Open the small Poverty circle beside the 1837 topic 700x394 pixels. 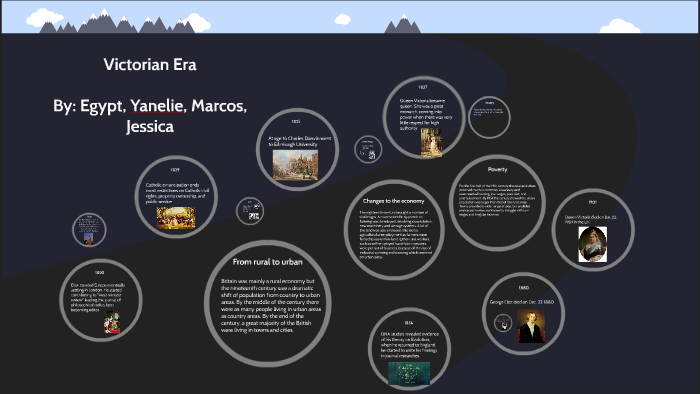pos(489,117)
